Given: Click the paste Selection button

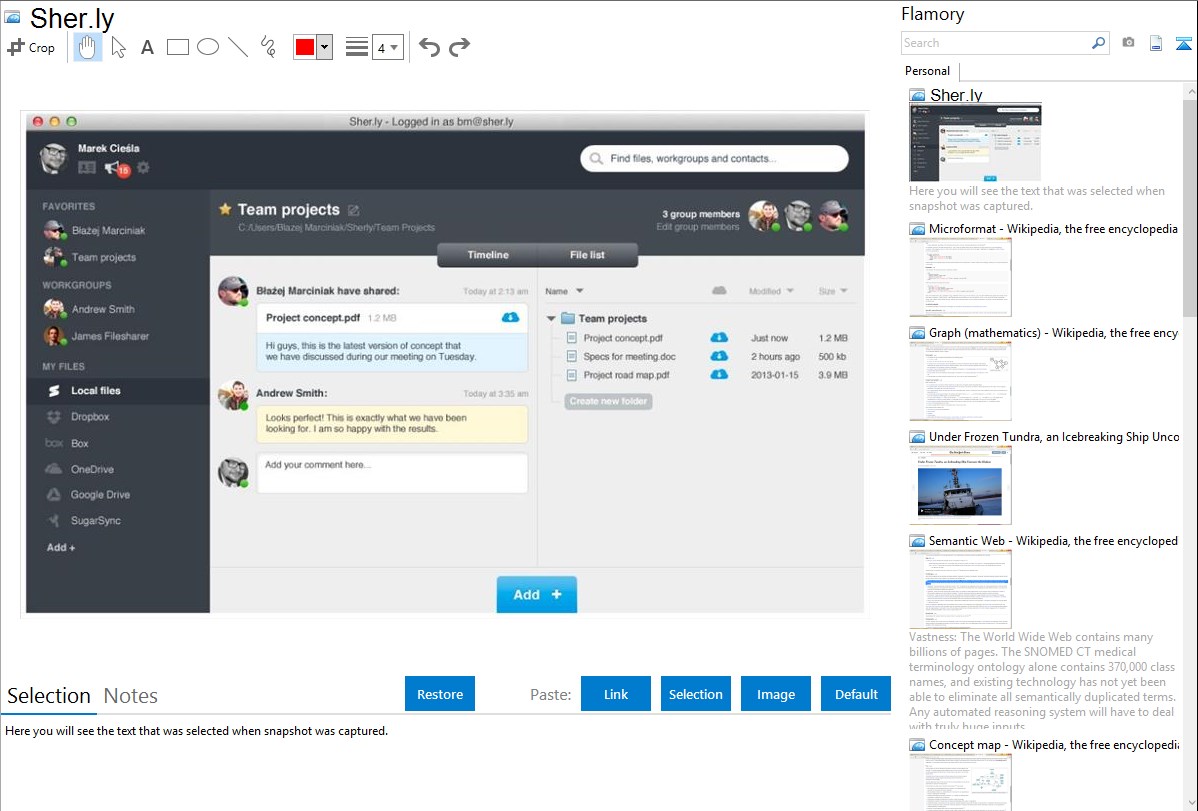Looking at the screenshot, I should pos(695,694).
